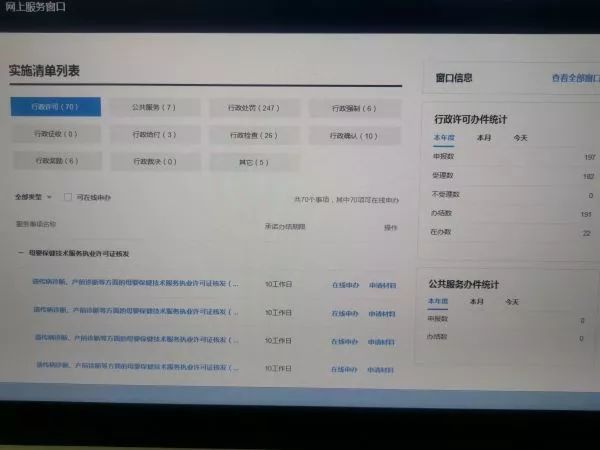View the 行政检查 (26) category
This screenshot has height=450, width=600.
[254, 135]
